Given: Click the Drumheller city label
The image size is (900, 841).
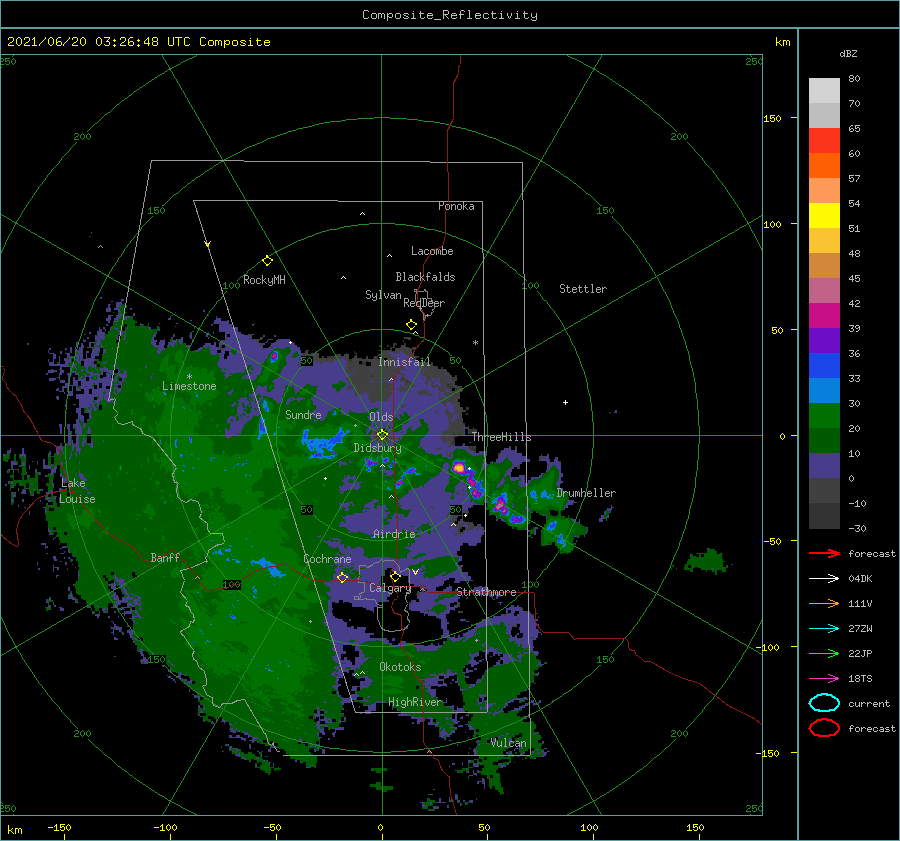Looking at the screenshot, I should pyautogui.click(x=586, y=493).
